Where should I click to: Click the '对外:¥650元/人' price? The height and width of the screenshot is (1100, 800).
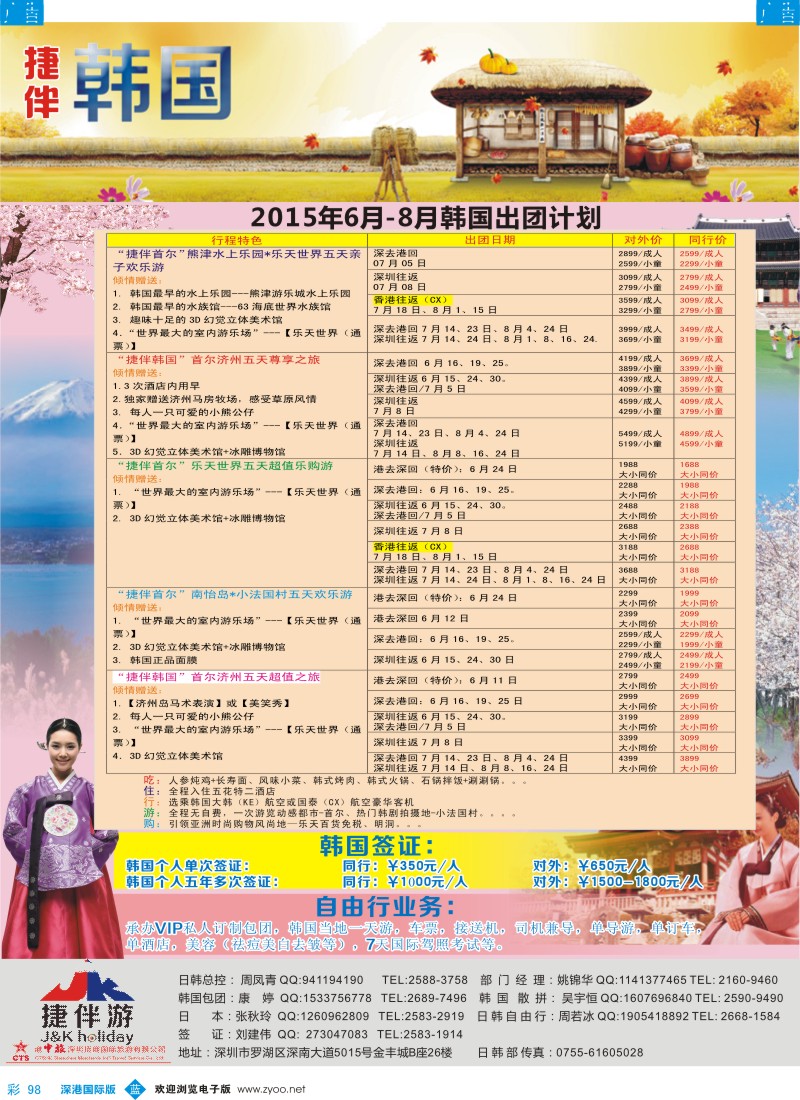coord(592,866)
